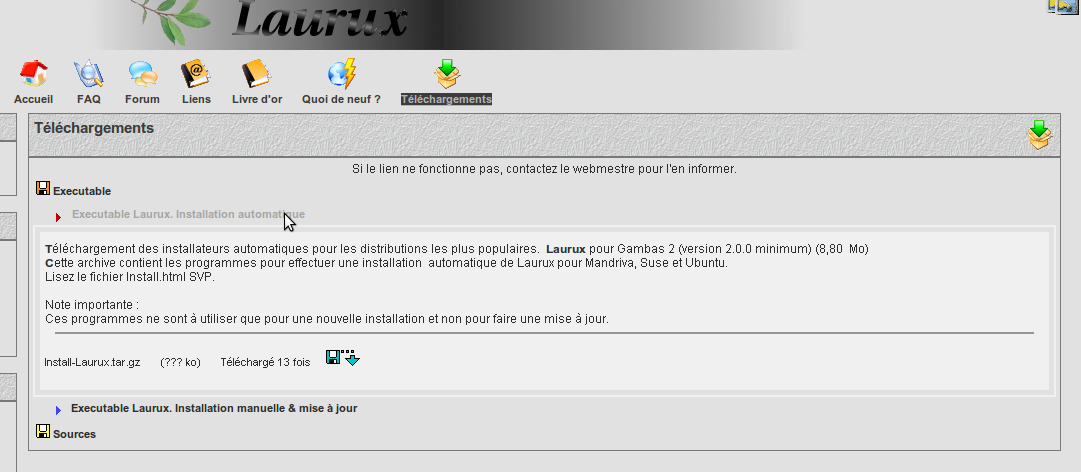The image size is (1081, 472).
Task: Expand the Sources category heading
Action: tap(74, 434)
